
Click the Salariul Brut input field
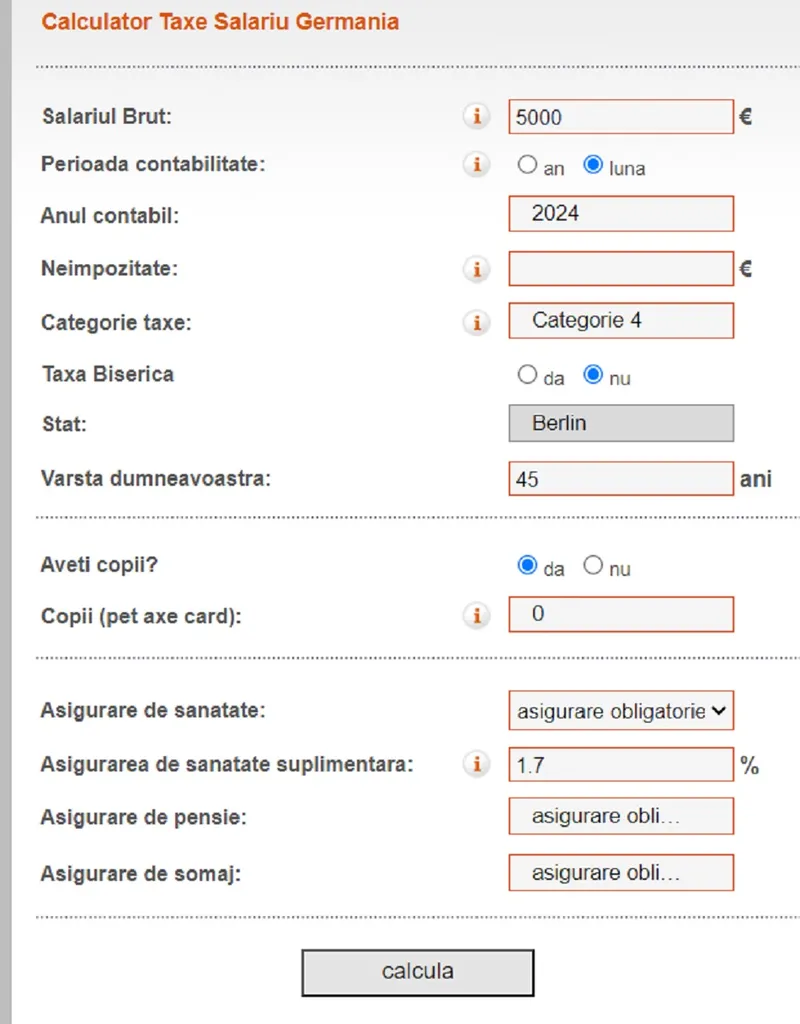(x=621, y=117)
